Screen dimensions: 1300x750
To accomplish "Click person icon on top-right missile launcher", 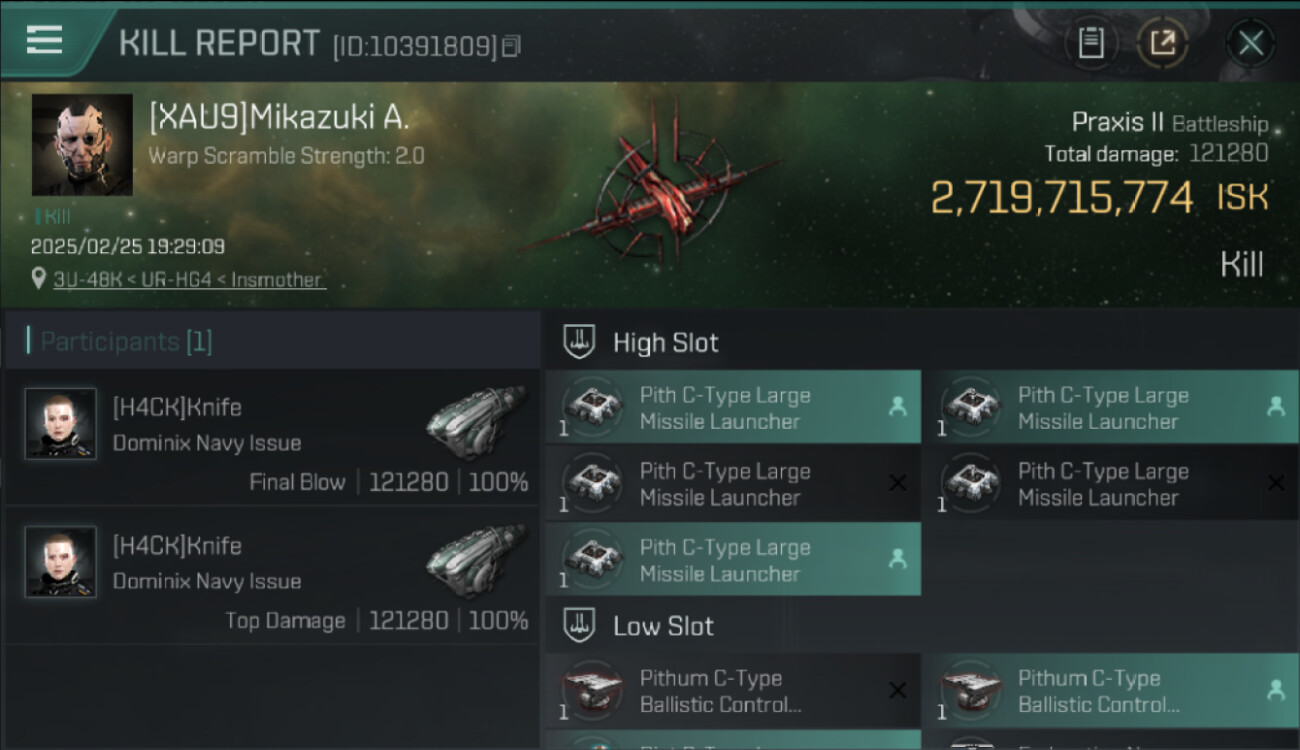I will coord(1275,406).
